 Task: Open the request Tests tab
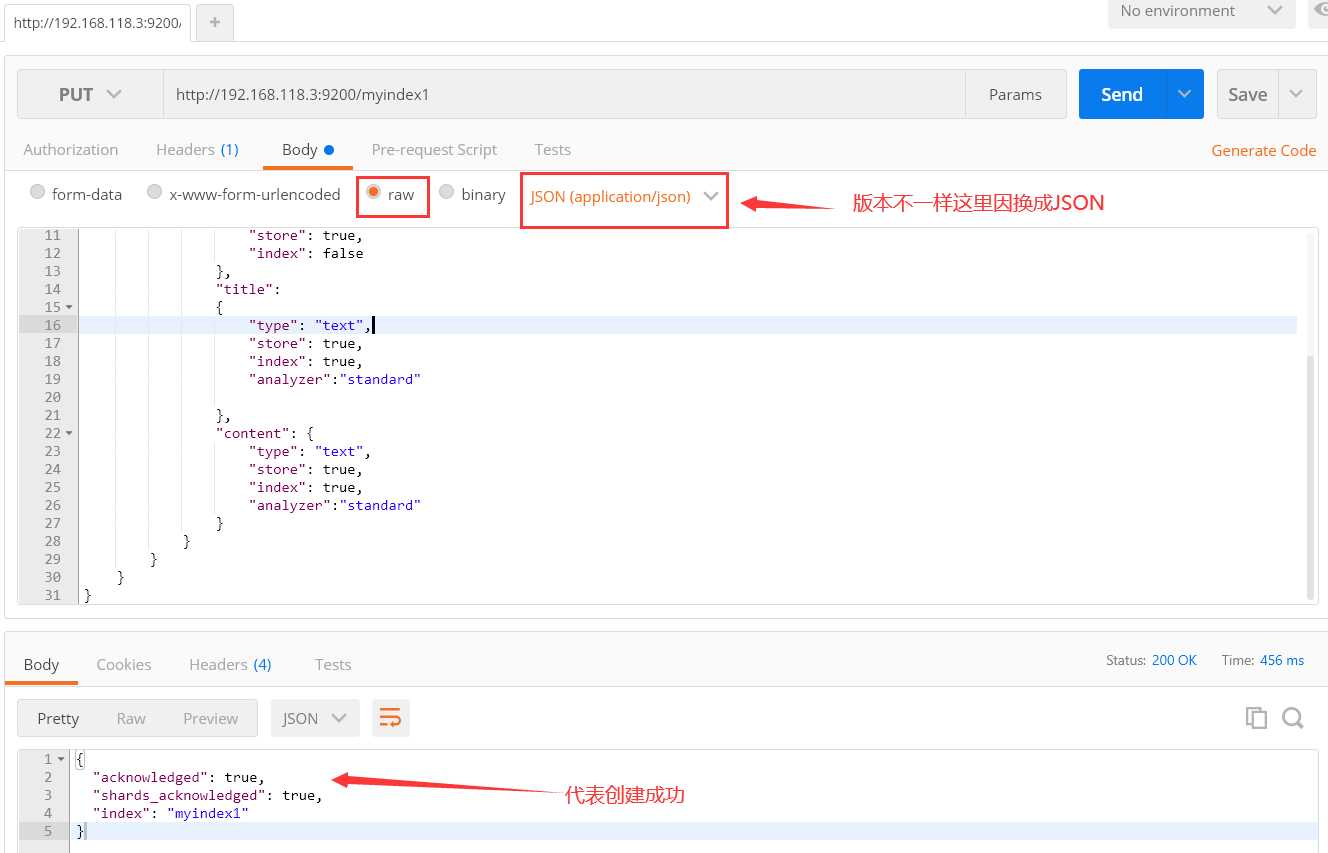(x=552, y=149)
